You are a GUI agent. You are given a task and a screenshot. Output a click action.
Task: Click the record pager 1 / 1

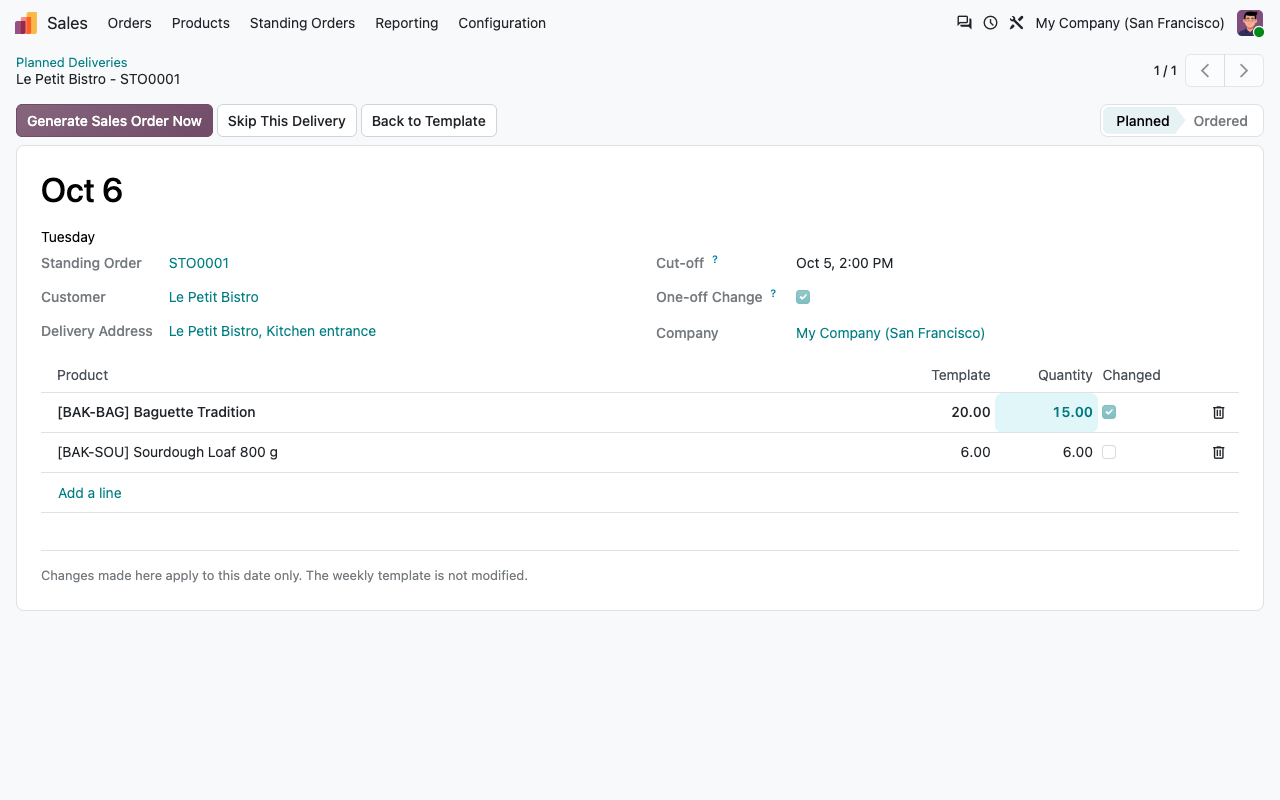(1165, 71)
